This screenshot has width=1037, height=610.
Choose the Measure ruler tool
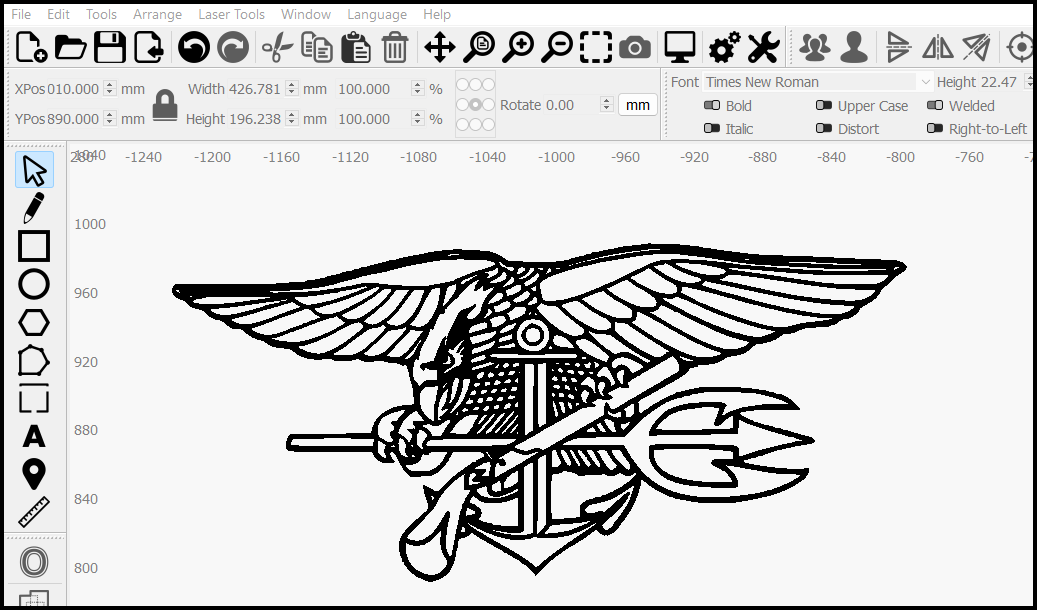pyautogui.click(x=34, y=512)
